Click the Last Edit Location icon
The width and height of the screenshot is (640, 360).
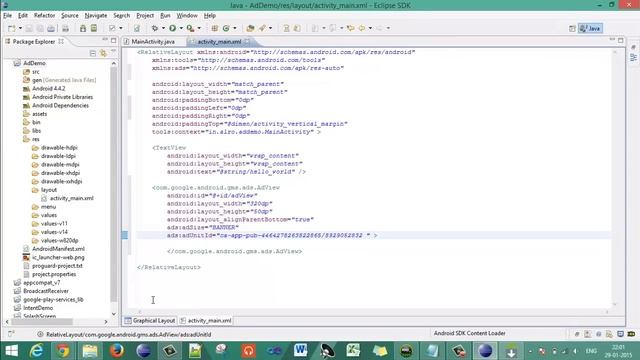[x=351, y=28]
